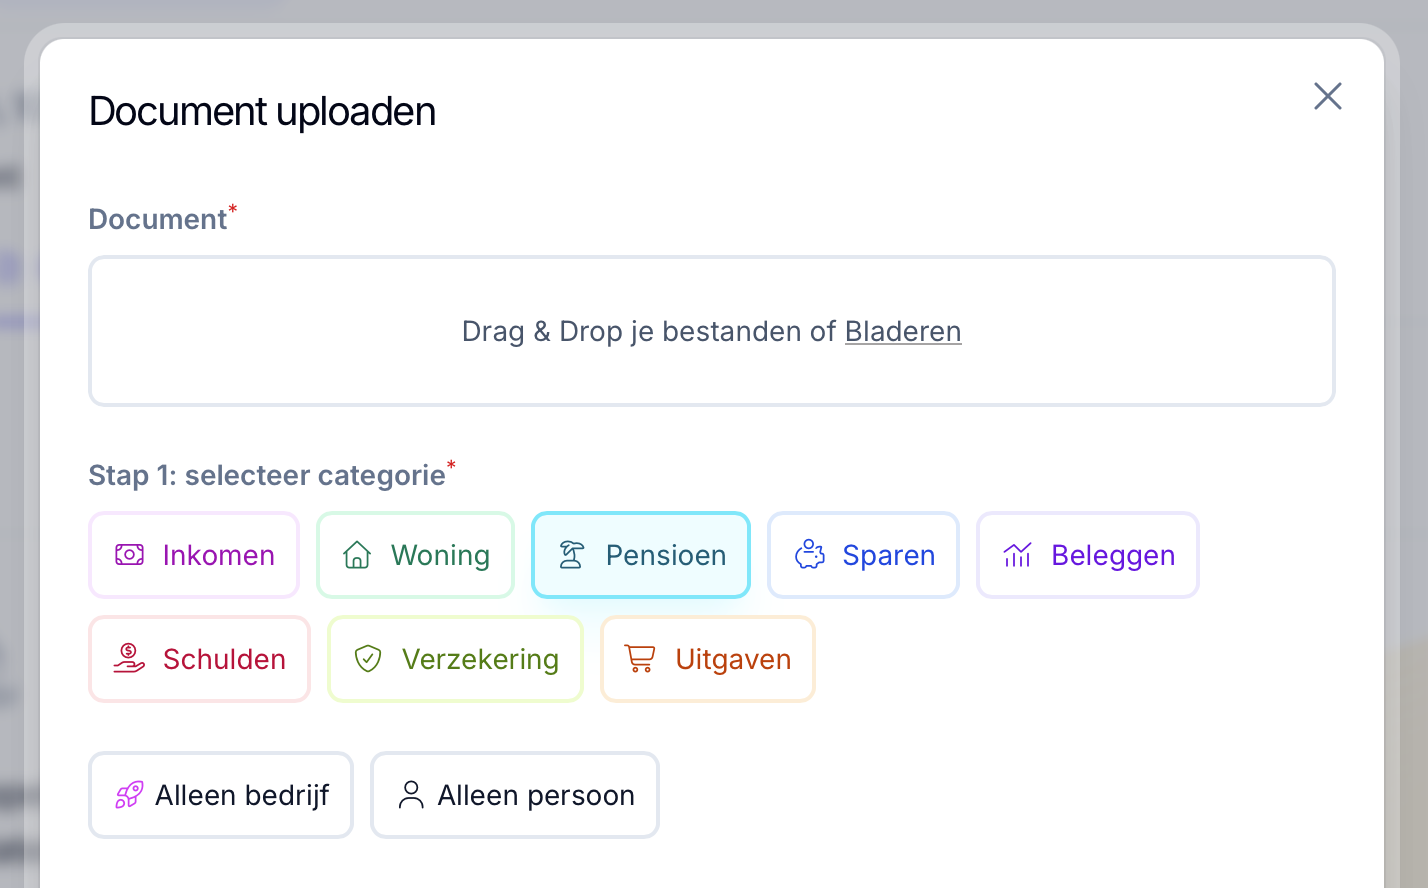Choose the Woning category
Viewport: 1428px width, 888px height.
tap(415, 555)
